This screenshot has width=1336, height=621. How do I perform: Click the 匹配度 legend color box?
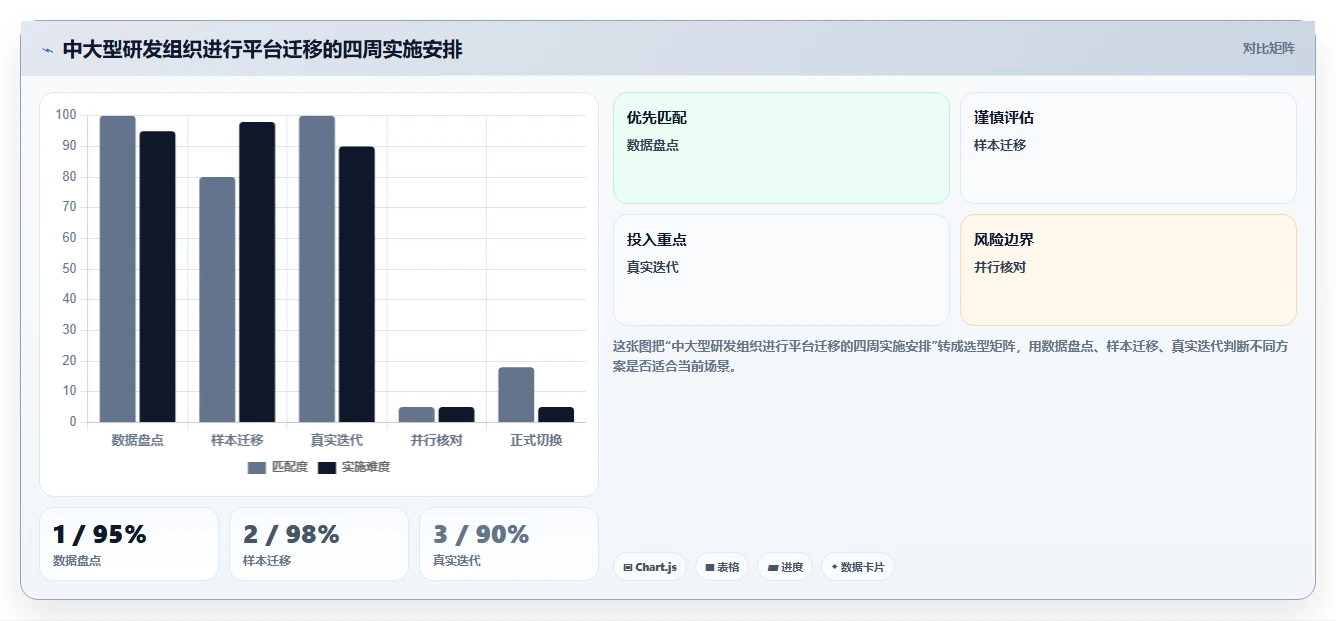[257, 467]
